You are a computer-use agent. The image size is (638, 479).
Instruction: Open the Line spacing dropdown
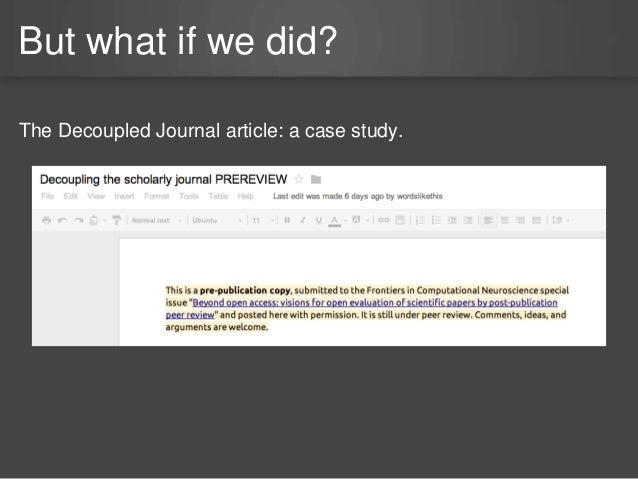[560, 220]
